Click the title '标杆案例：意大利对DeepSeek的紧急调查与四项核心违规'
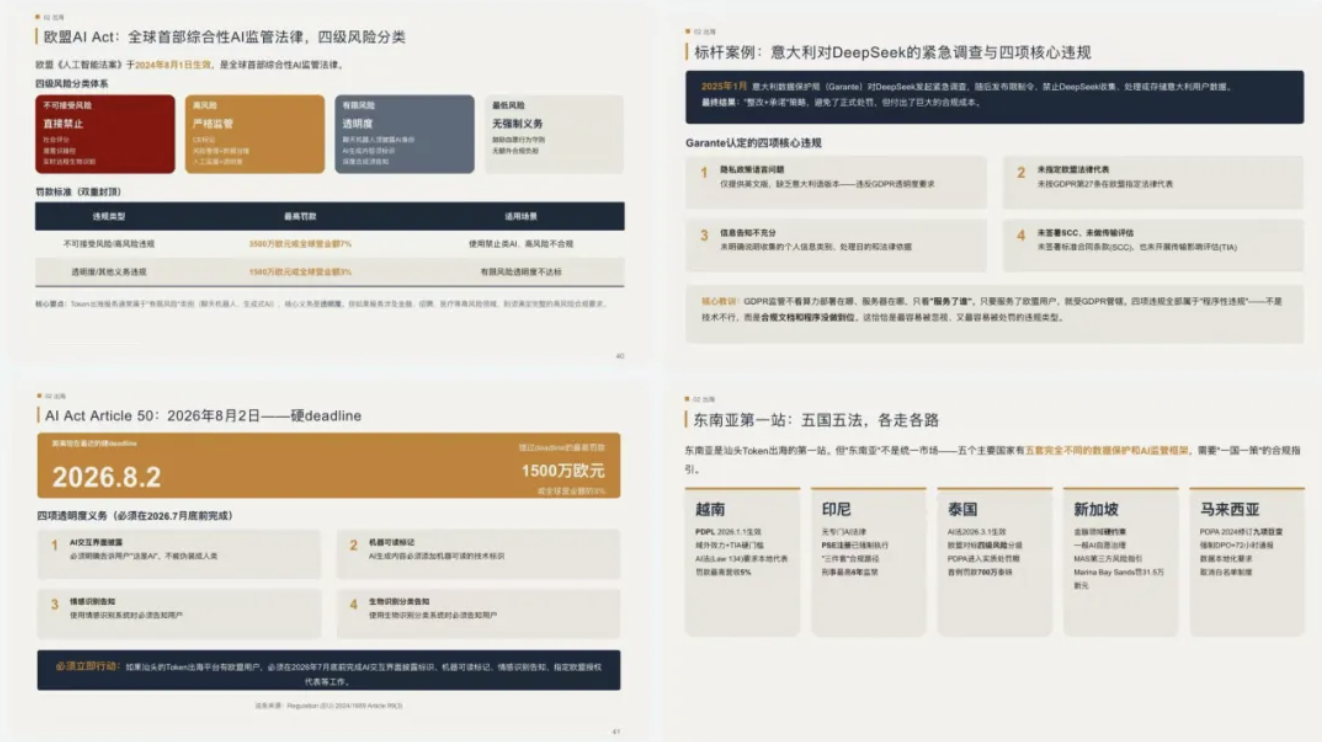This screenshot has width=1322, height=742. [x=893, y=52]
